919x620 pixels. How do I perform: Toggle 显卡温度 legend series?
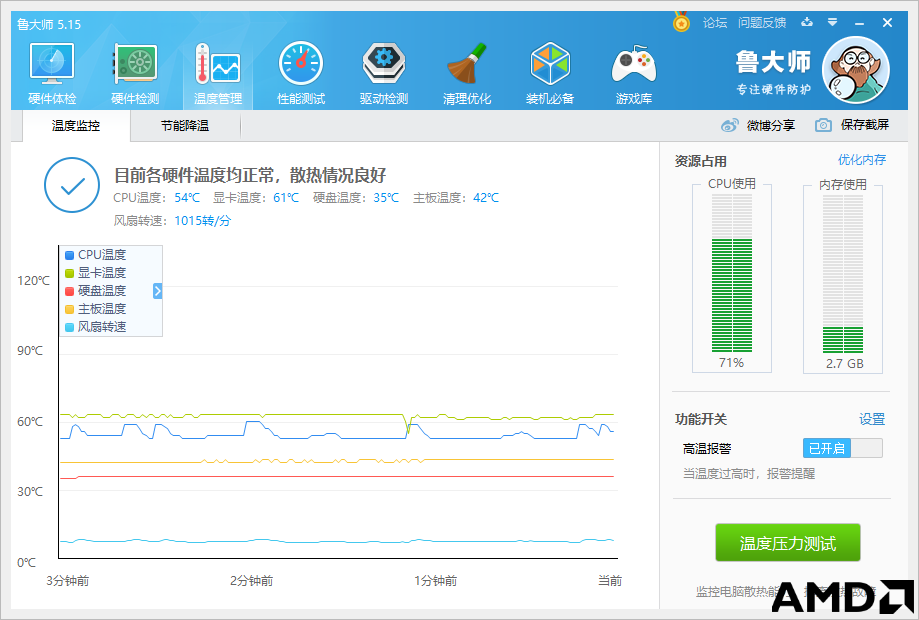coord(96,273)
